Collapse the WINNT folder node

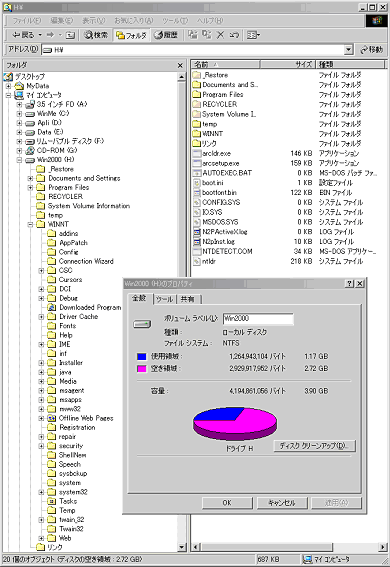coord(30,224)
